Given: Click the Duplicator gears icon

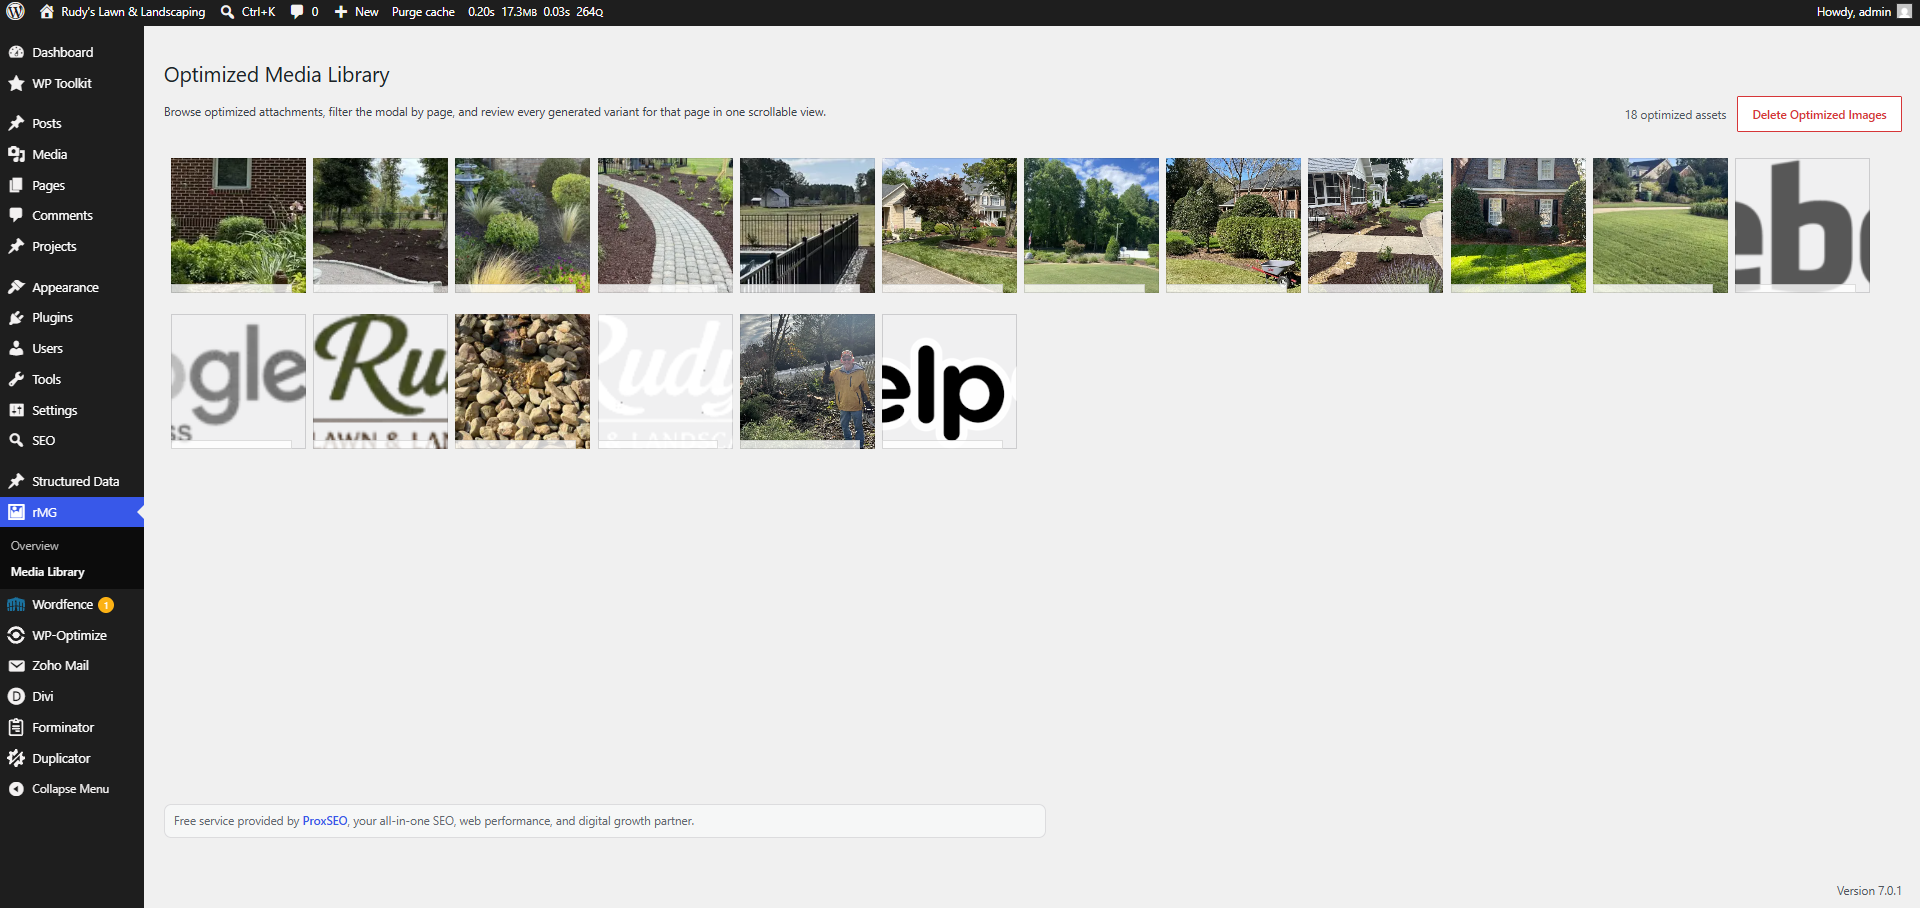Looking at the screenshot, I should (16, 758).
